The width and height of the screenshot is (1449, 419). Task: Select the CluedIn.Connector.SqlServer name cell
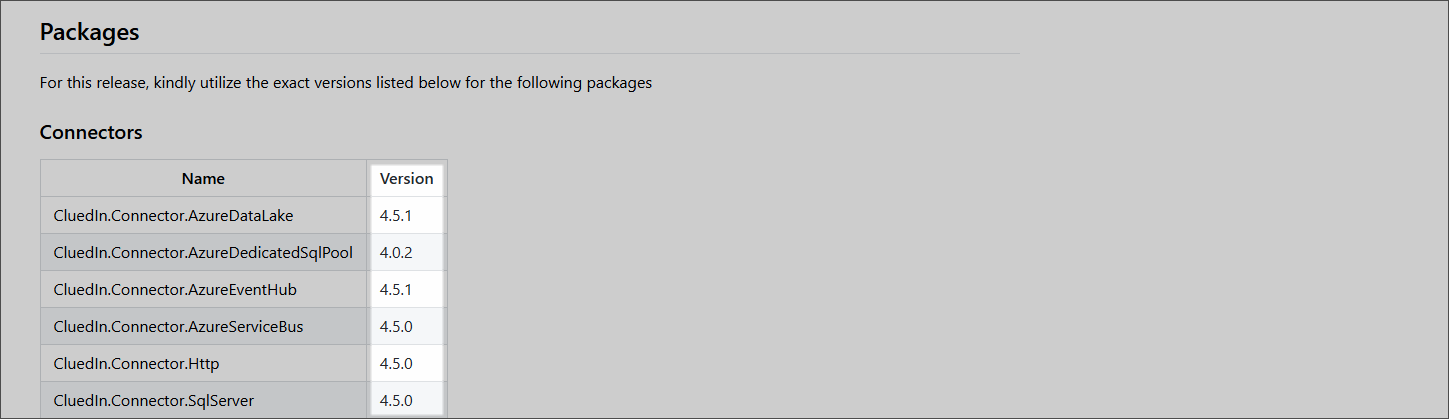tap(153, 401)
